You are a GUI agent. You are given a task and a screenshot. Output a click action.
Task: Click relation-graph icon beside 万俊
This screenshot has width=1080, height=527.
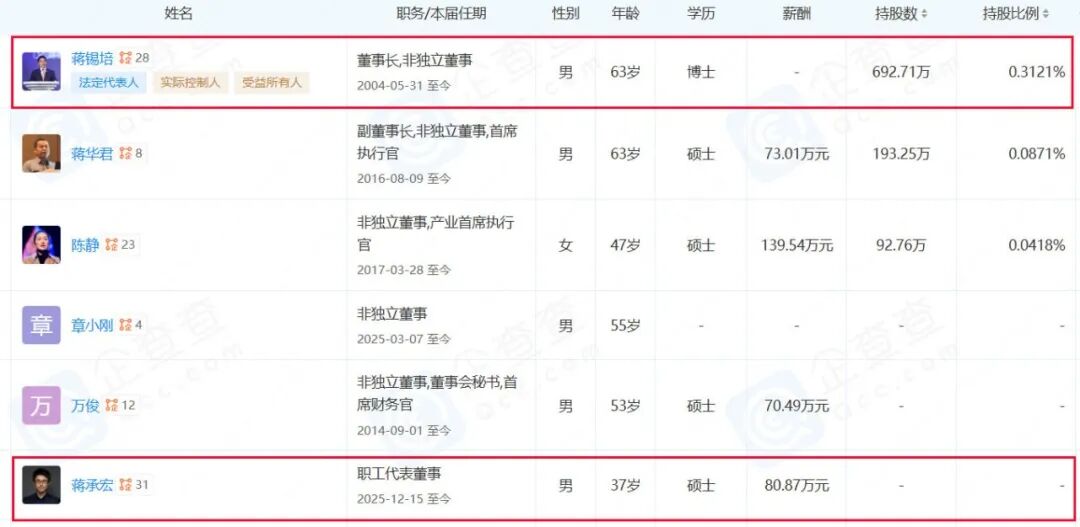tap(111, 405)
